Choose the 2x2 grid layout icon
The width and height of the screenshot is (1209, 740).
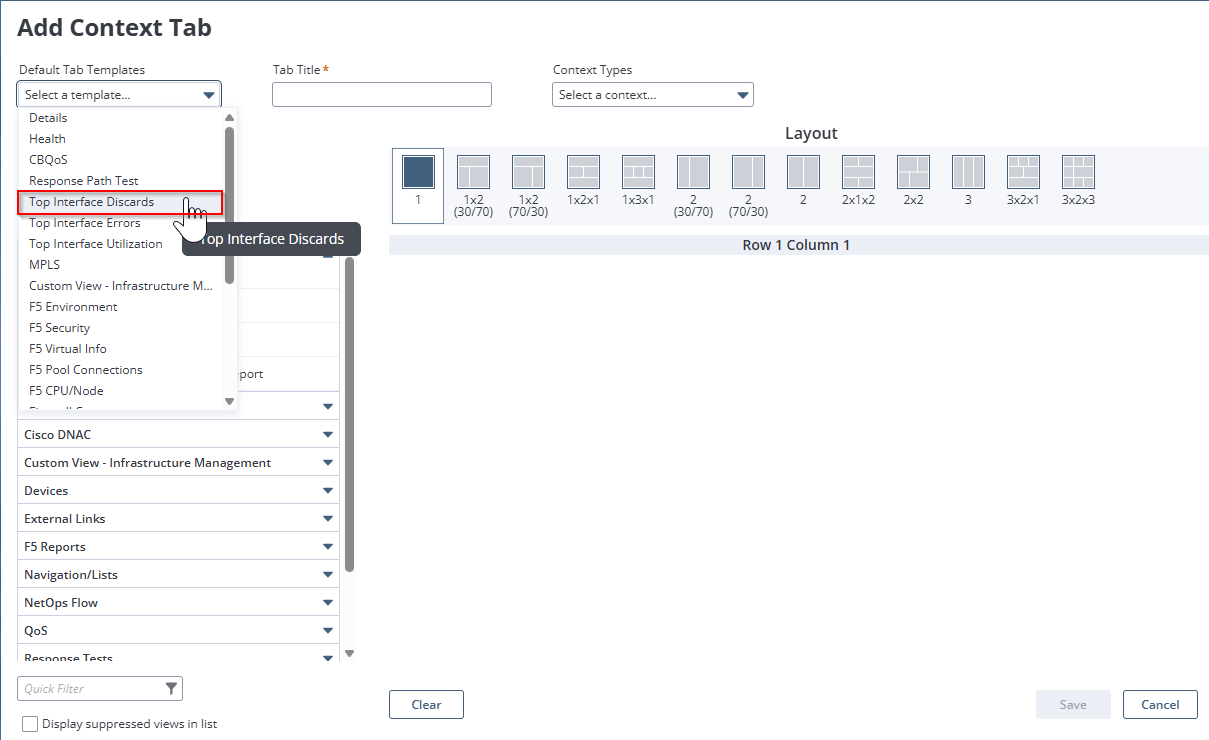tap(913, 172)
